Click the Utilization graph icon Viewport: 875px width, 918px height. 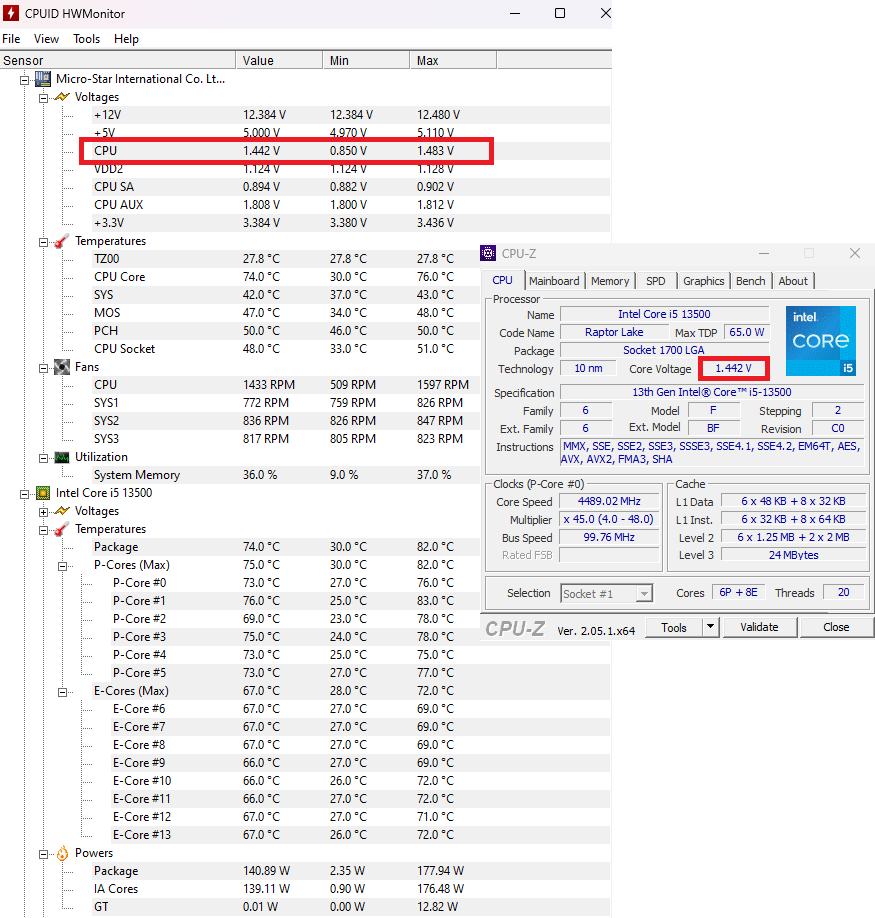point(61,457)
